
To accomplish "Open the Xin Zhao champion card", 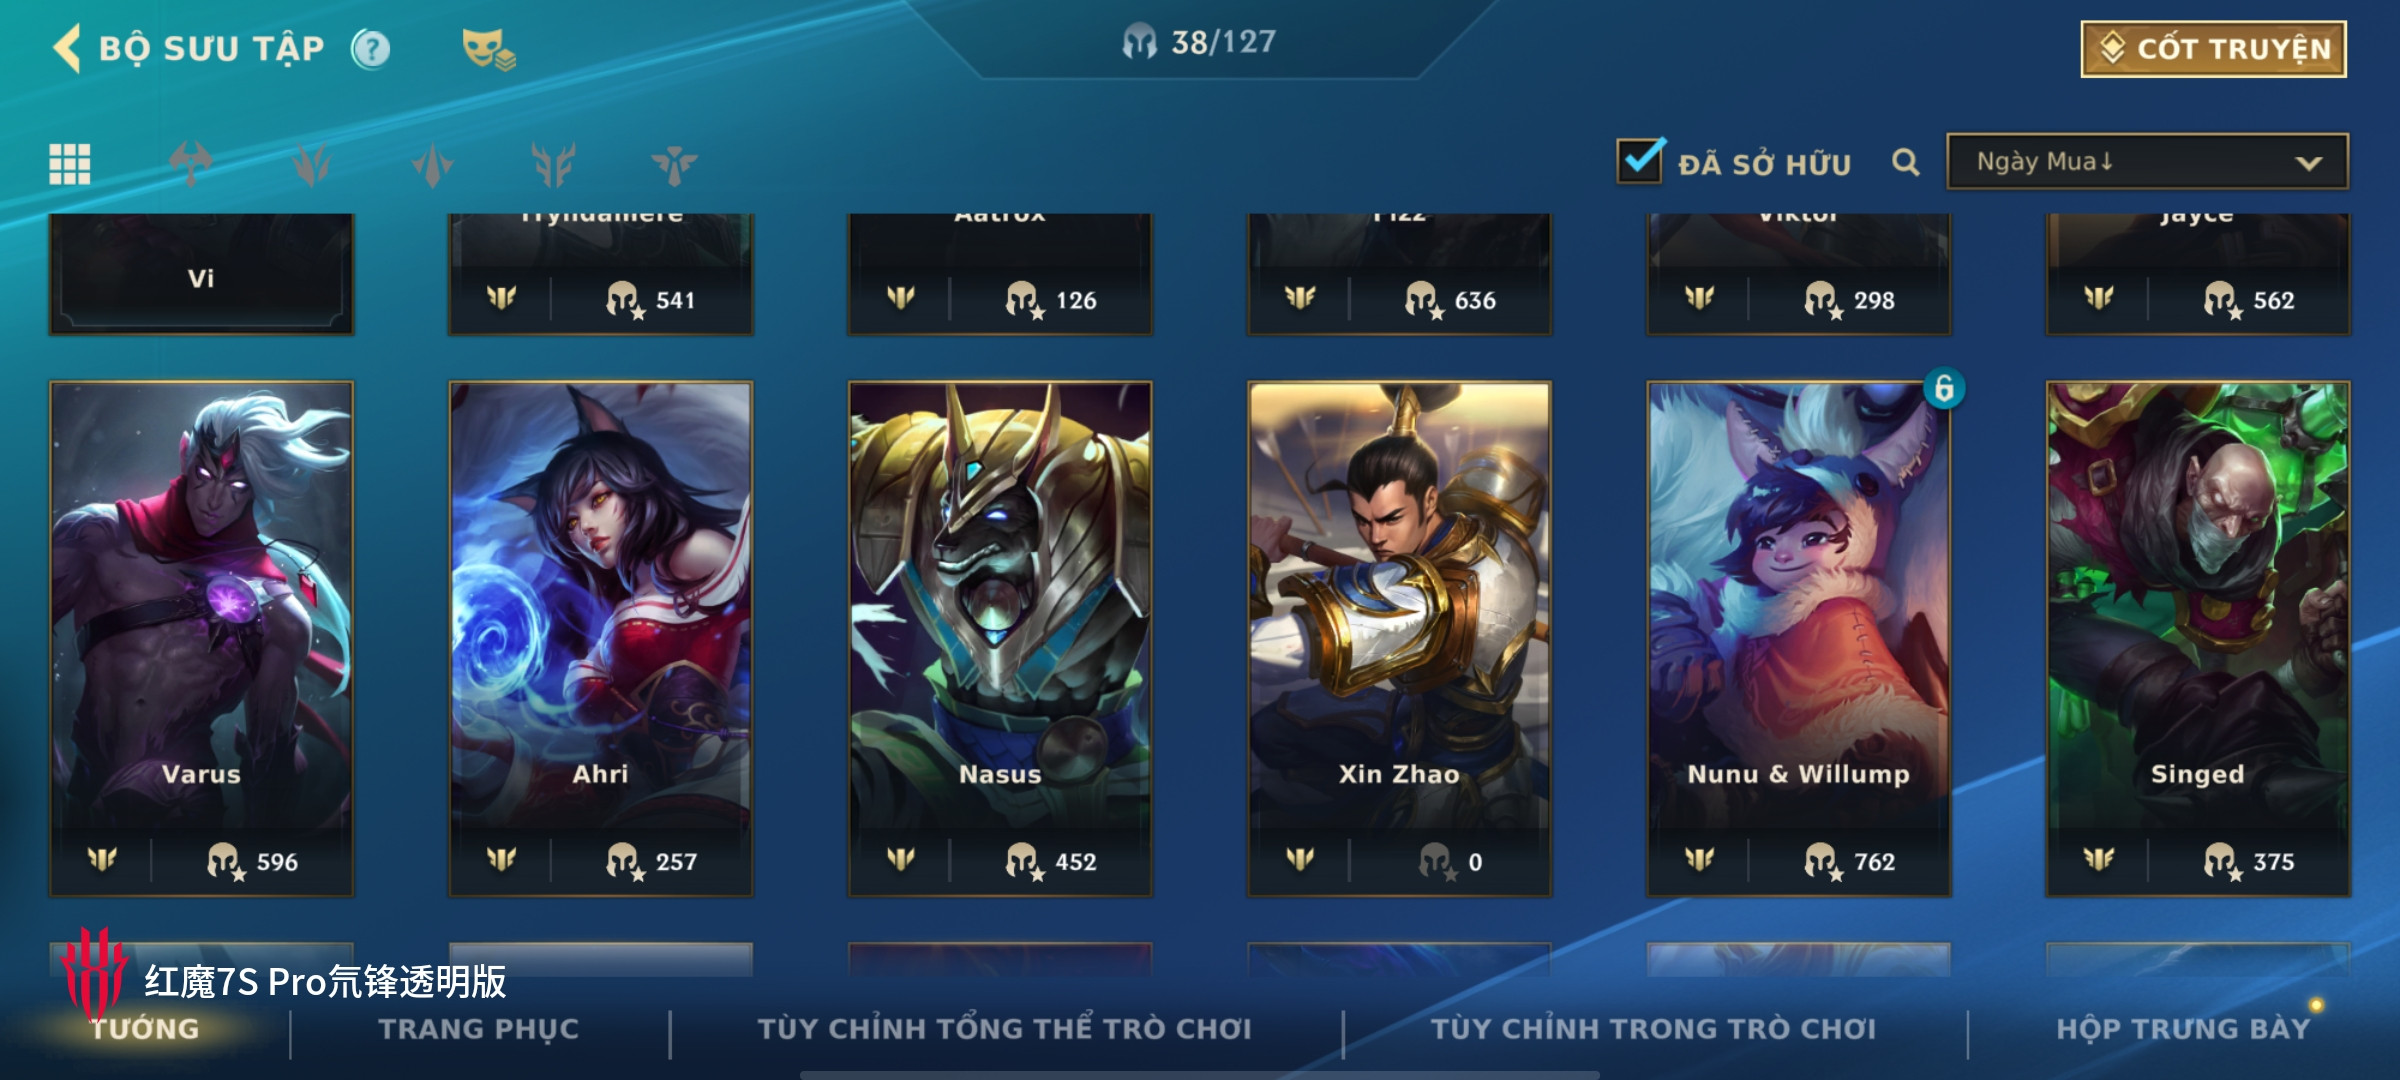I will click(1399, 638).
